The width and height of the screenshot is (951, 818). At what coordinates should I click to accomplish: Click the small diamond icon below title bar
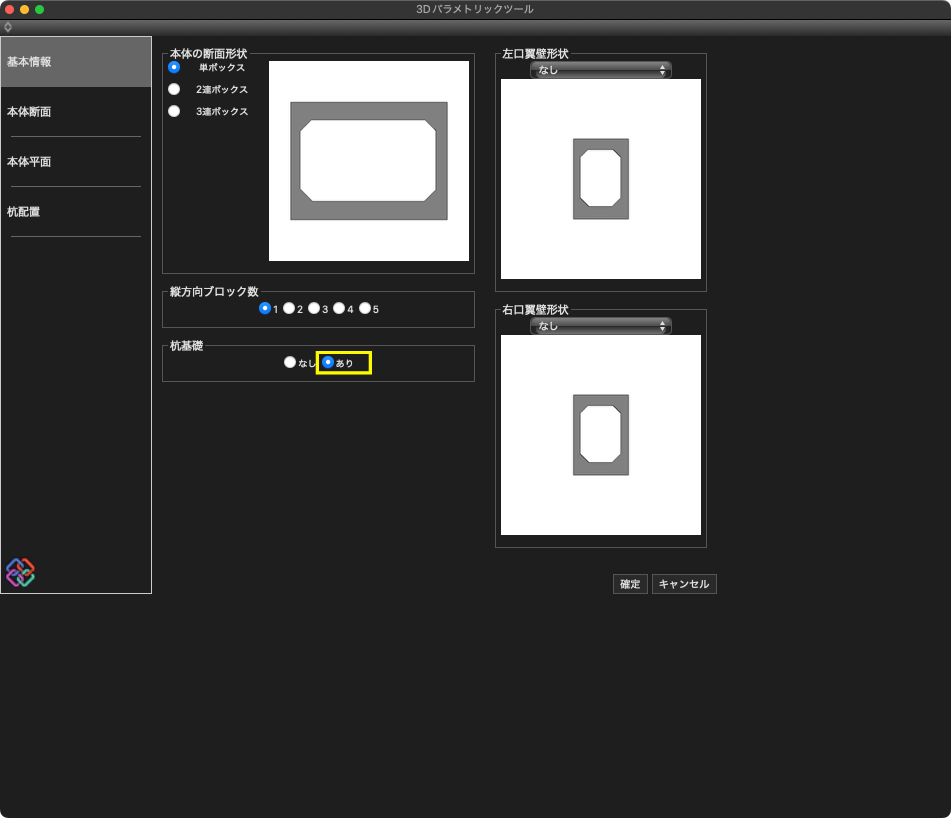8,27
